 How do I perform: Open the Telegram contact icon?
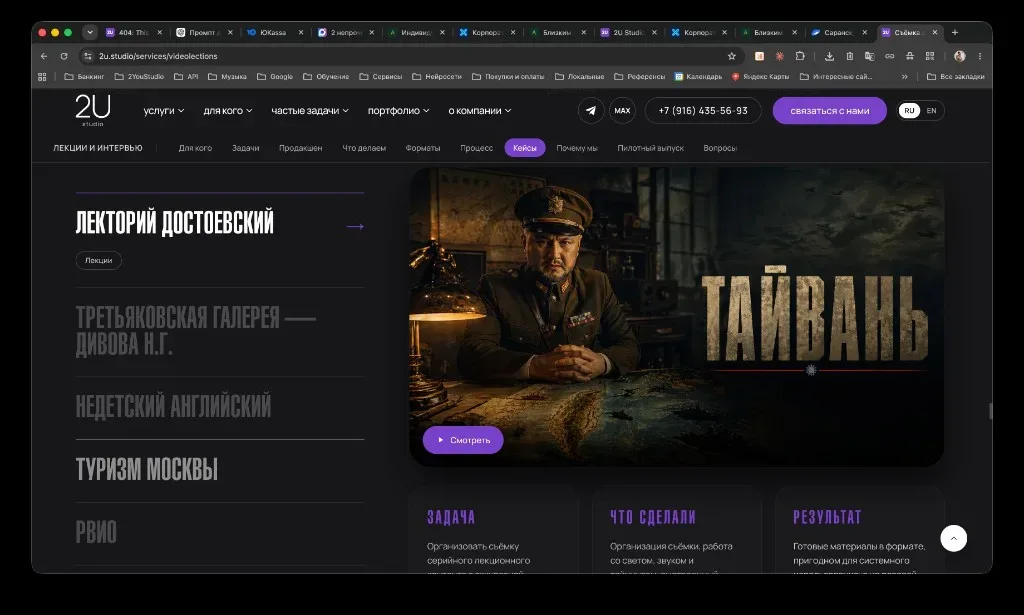point(590,110)
